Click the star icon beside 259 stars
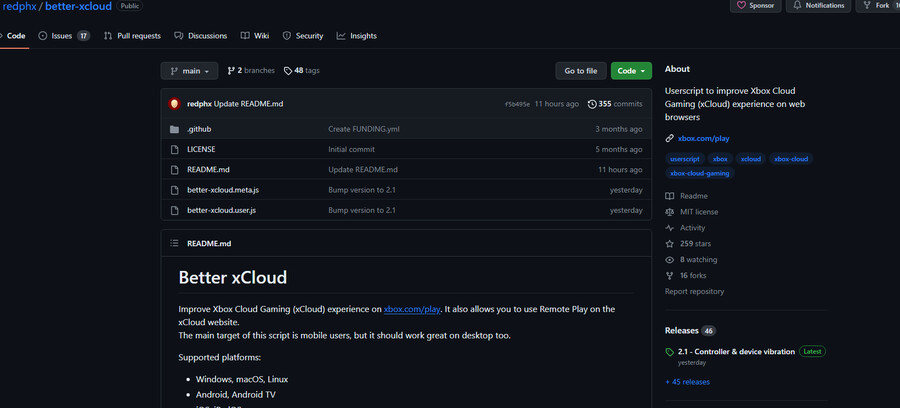900x408 pixels. coord(669,244)
